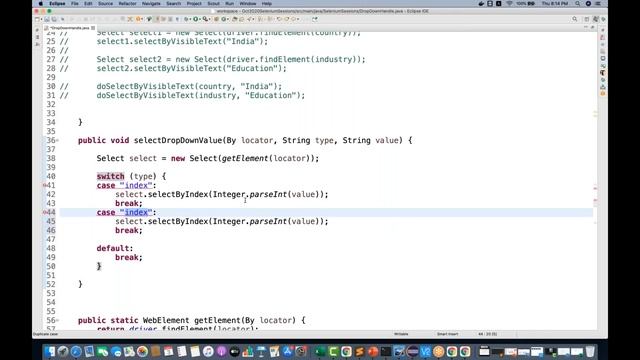Viewport: 640px width, 360px height.
Task: Click the error marker on line 41
Action: tap(44, 185)
